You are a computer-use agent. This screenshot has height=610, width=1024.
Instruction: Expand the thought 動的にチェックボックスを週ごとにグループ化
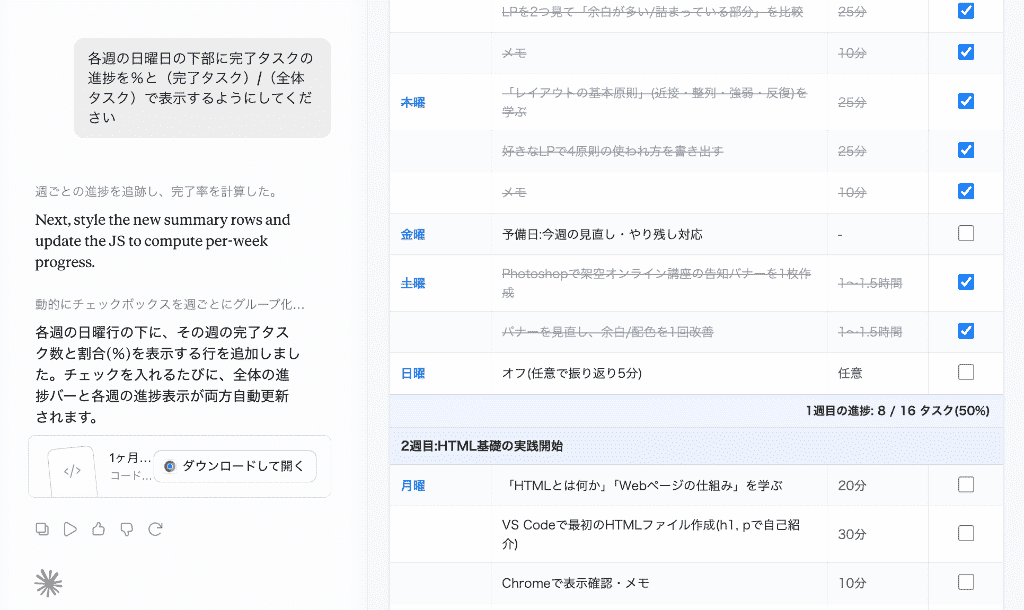pos(170,304)
